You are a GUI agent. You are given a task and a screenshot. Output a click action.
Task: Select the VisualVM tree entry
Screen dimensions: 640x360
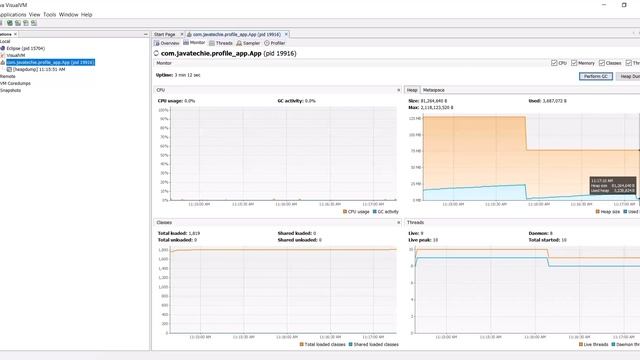[16, 55]
